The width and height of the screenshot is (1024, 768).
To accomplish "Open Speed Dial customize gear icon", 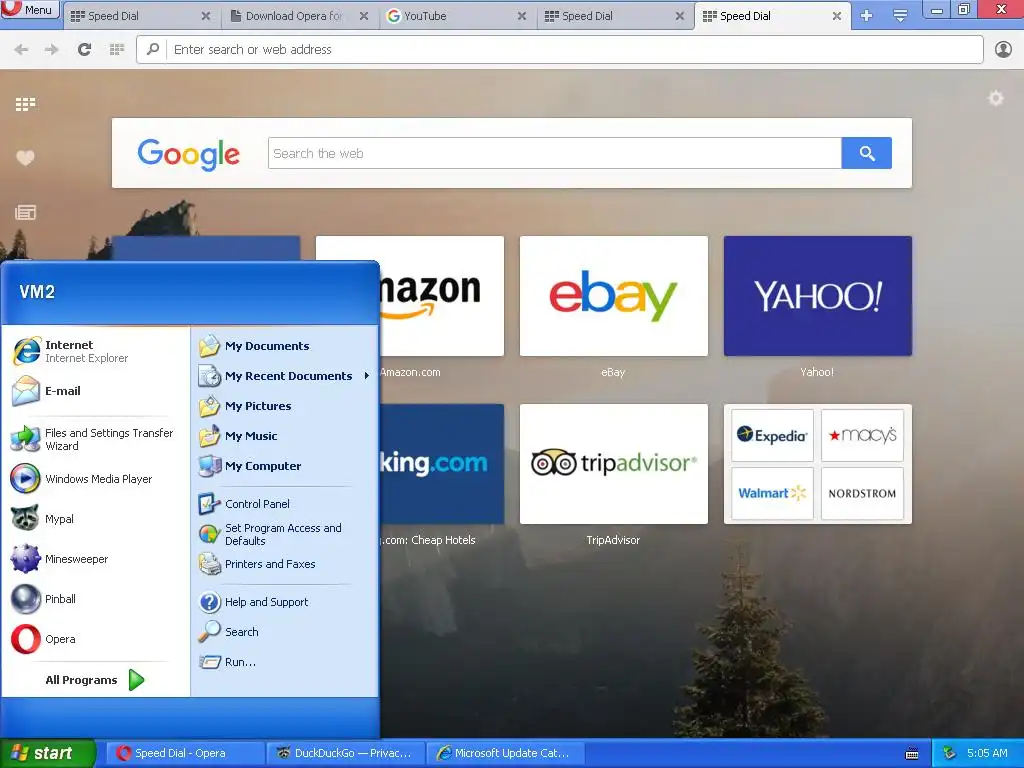I will (996, 99).
